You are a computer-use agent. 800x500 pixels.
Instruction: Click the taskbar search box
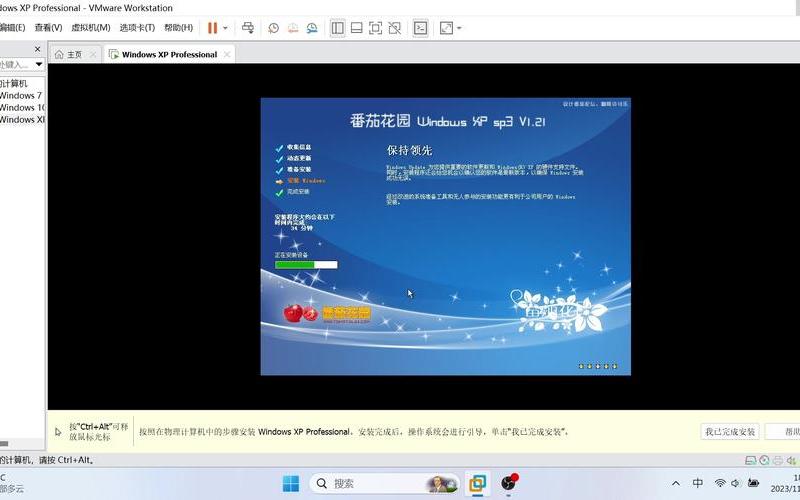385,483
